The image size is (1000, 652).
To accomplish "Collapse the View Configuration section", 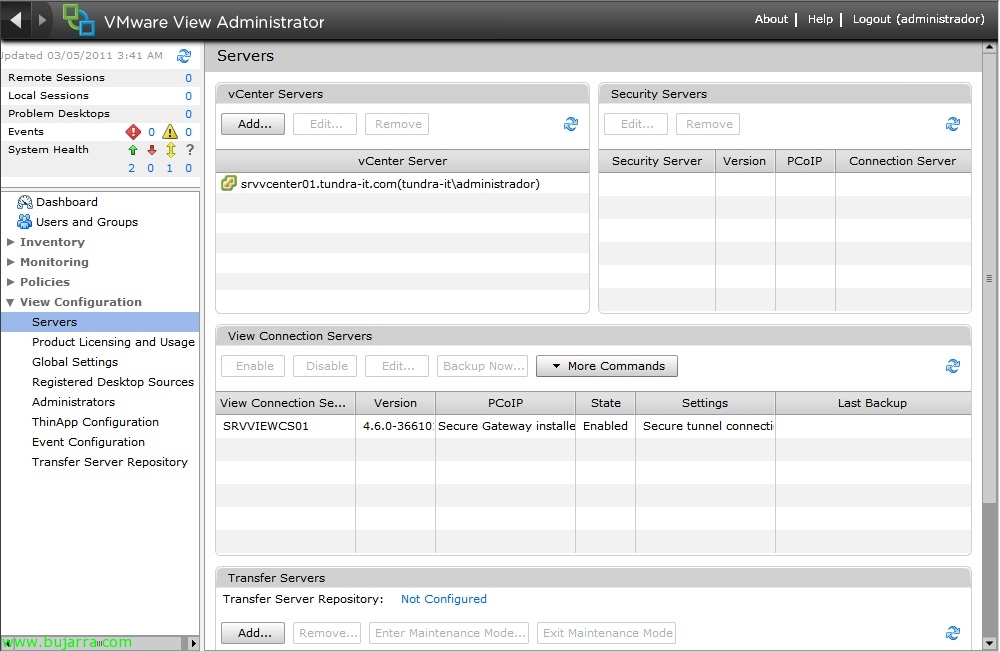I will (x=11, y=302).
